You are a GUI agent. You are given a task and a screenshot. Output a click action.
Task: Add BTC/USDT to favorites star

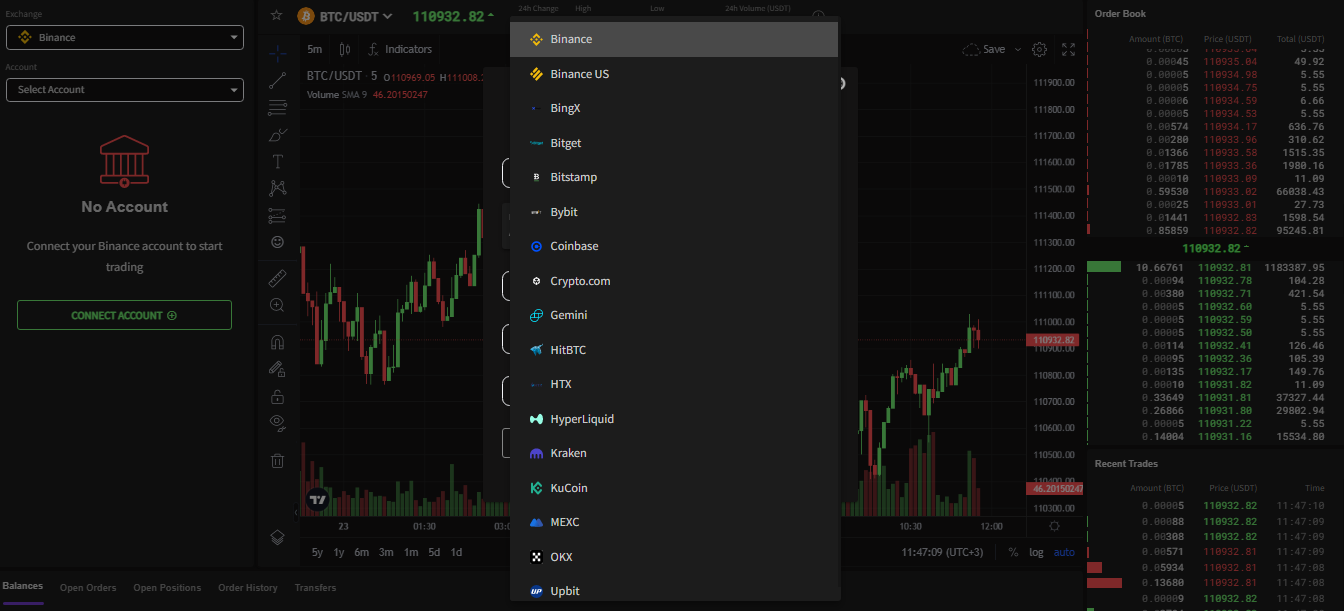click(x=277, y=16)
